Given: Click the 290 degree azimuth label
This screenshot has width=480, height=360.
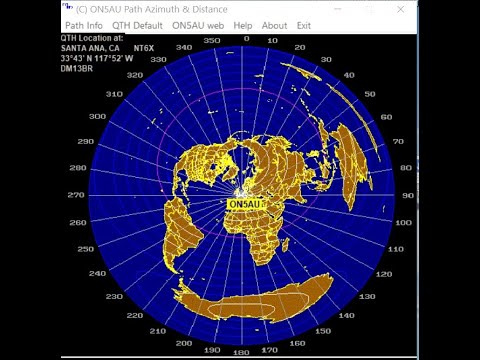Looking at the screenshot, I should 86,142.
